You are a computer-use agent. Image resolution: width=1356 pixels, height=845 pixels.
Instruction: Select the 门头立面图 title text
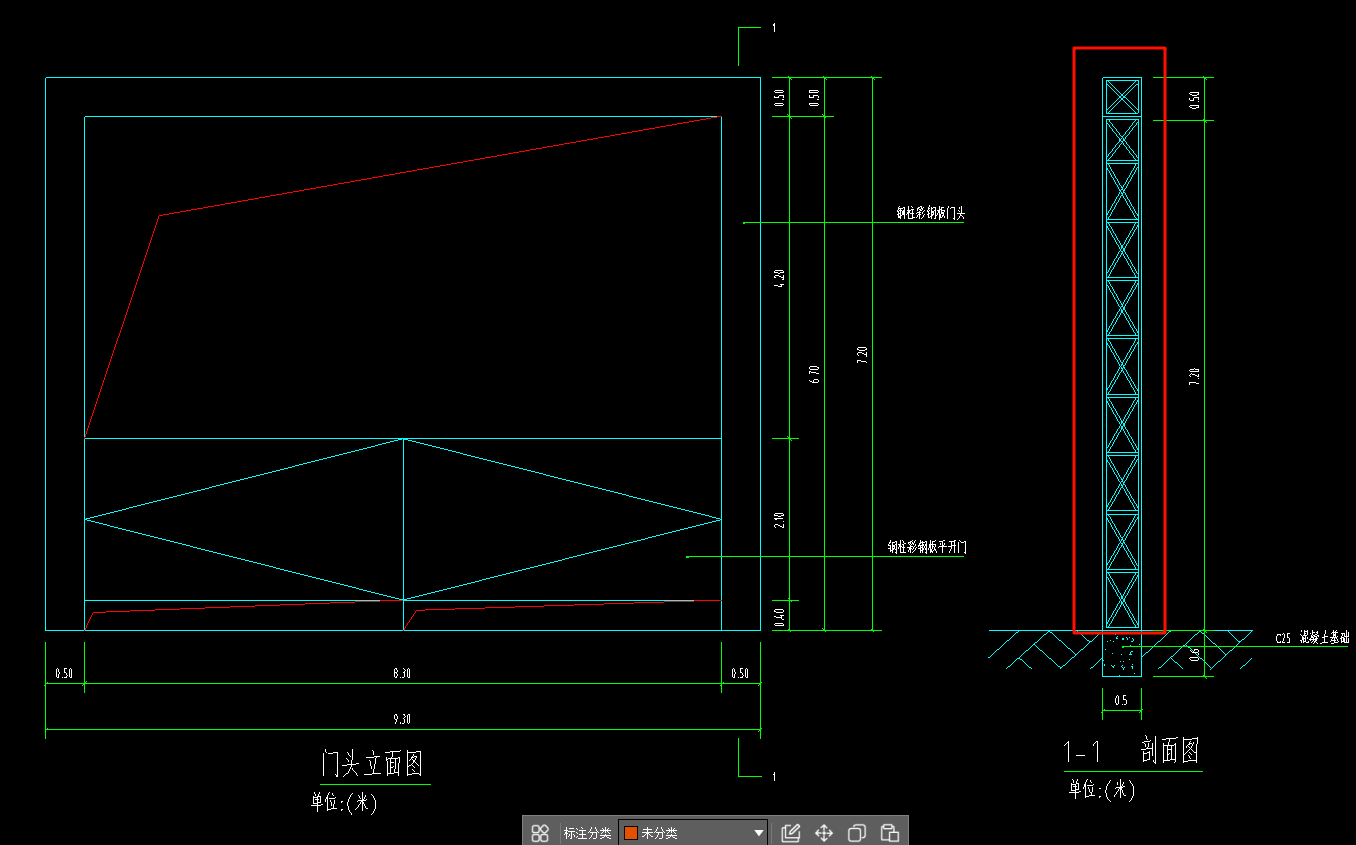click(x=372, y=764)
